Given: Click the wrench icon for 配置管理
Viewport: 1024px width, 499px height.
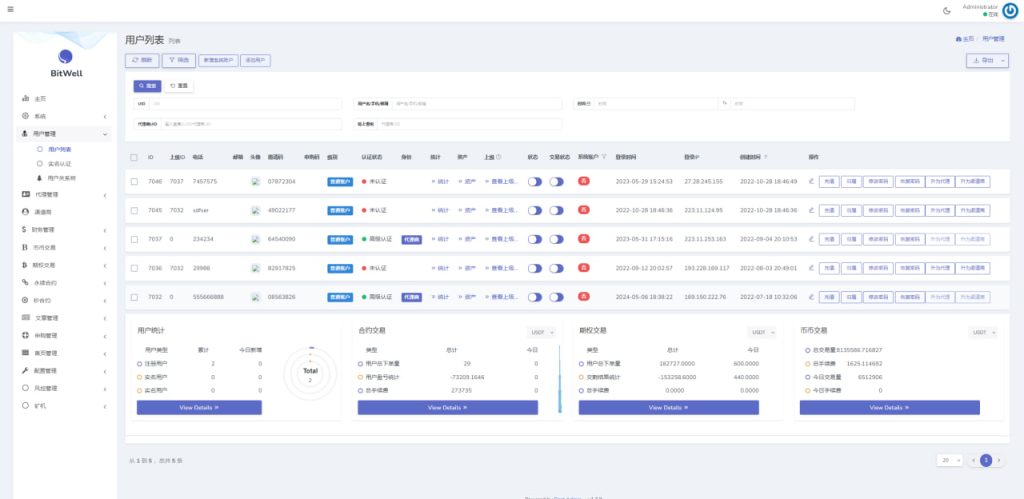Looking at the screenshot, I should coord(25,370).
